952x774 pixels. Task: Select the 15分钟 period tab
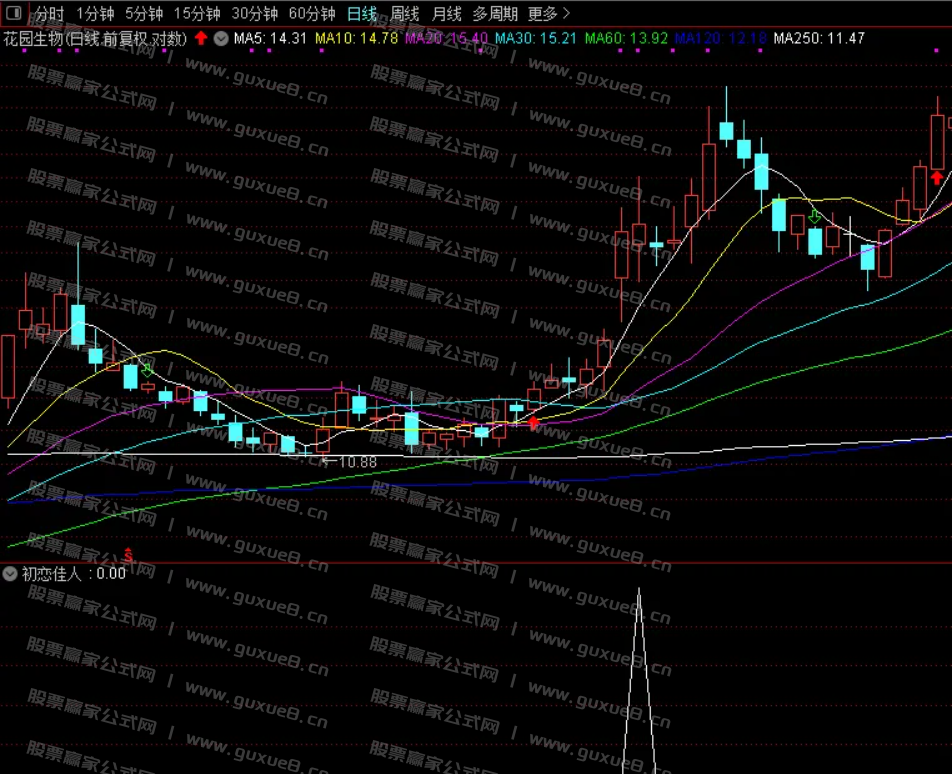(196, 14)
